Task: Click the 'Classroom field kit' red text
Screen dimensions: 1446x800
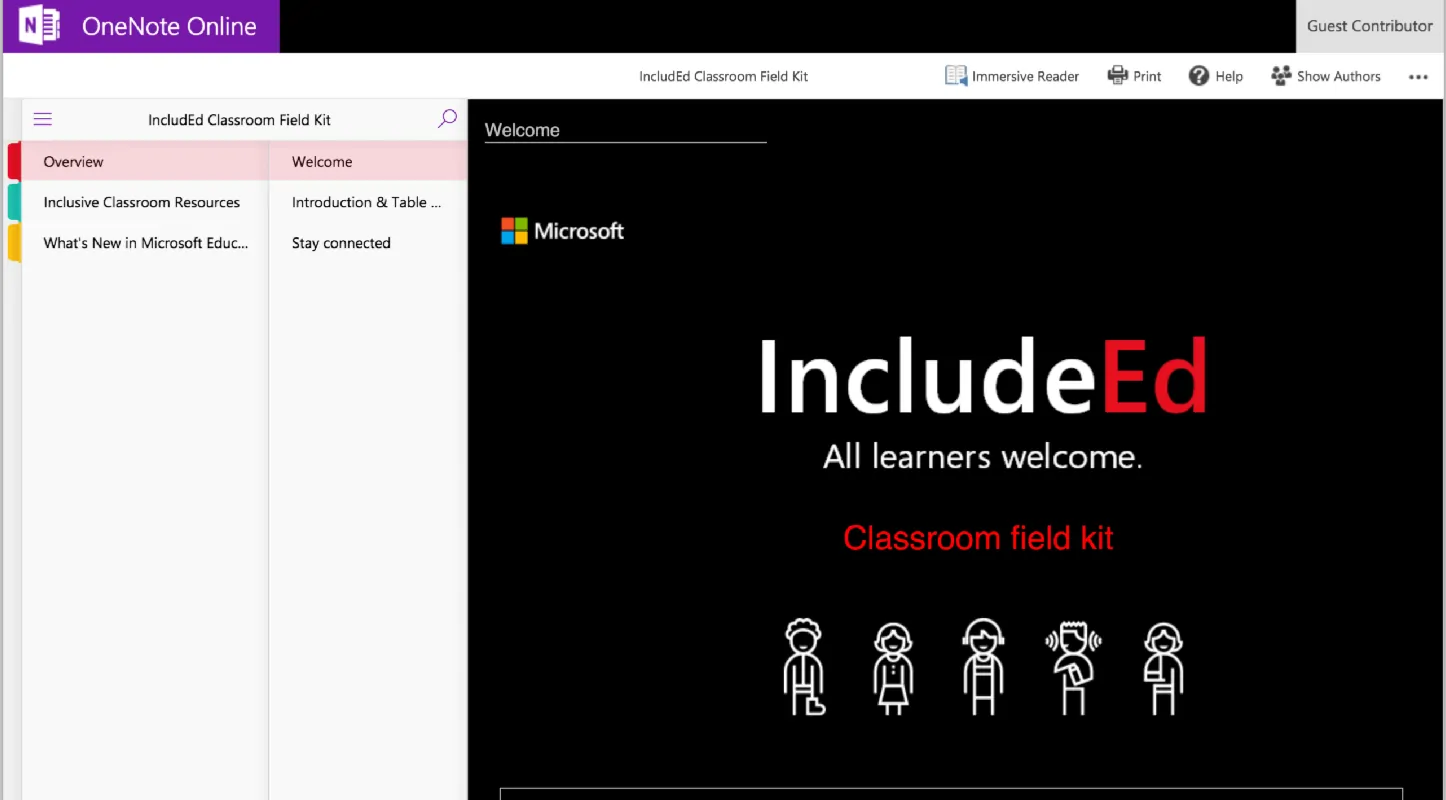Action: pyautogui.click(x=978, y=538)
